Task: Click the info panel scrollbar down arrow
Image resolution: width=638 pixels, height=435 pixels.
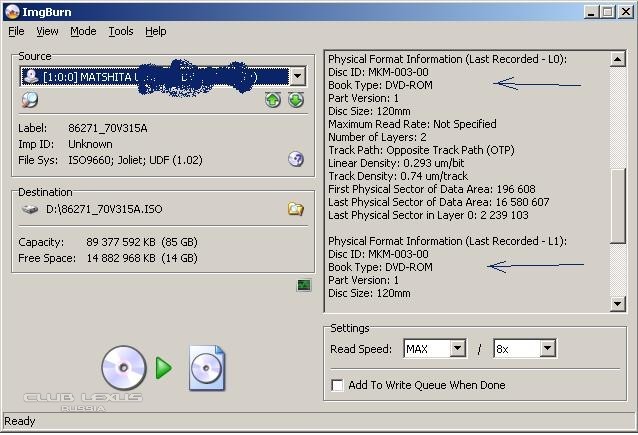Action: [618, 302]
